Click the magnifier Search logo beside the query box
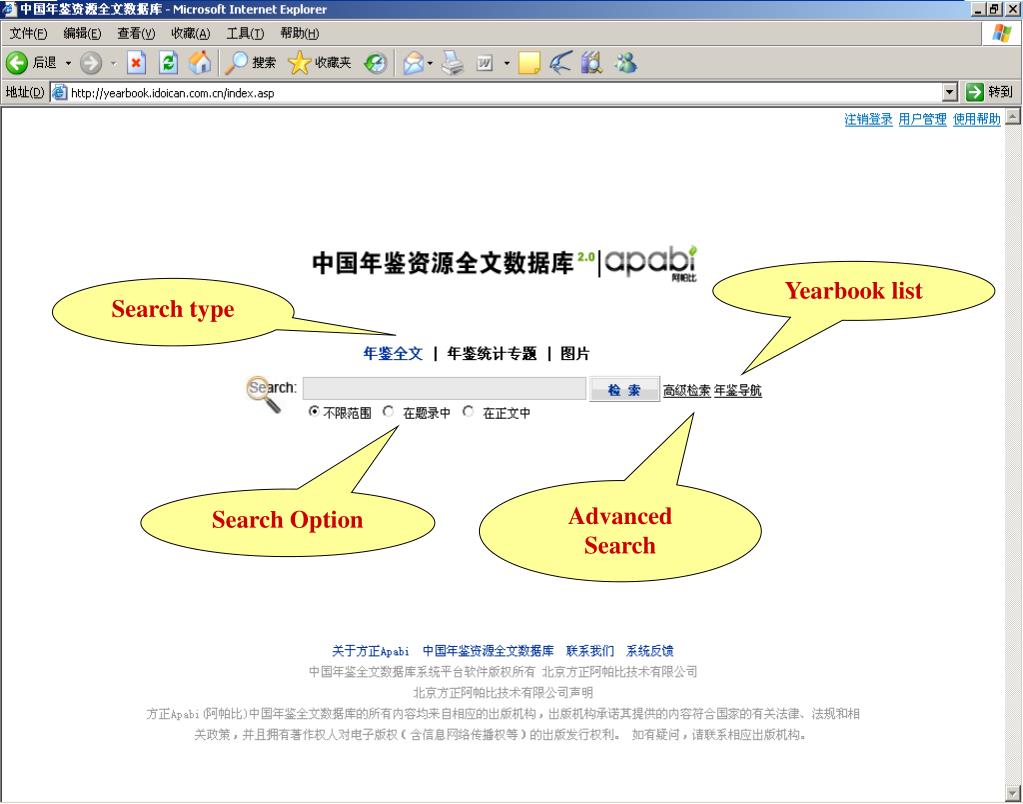Screen dimensions: 1023x804 point(264,394)
